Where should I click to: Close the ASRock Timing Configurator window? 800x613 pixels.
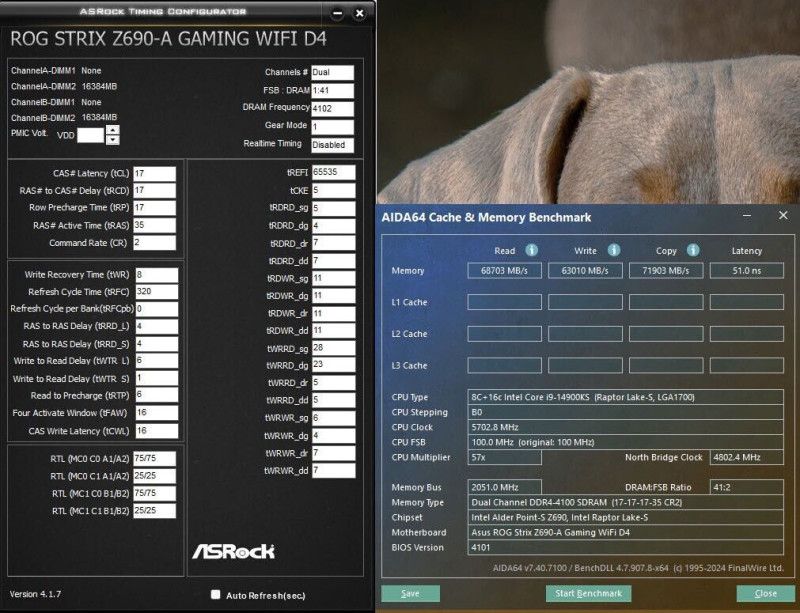pos(360,14)
